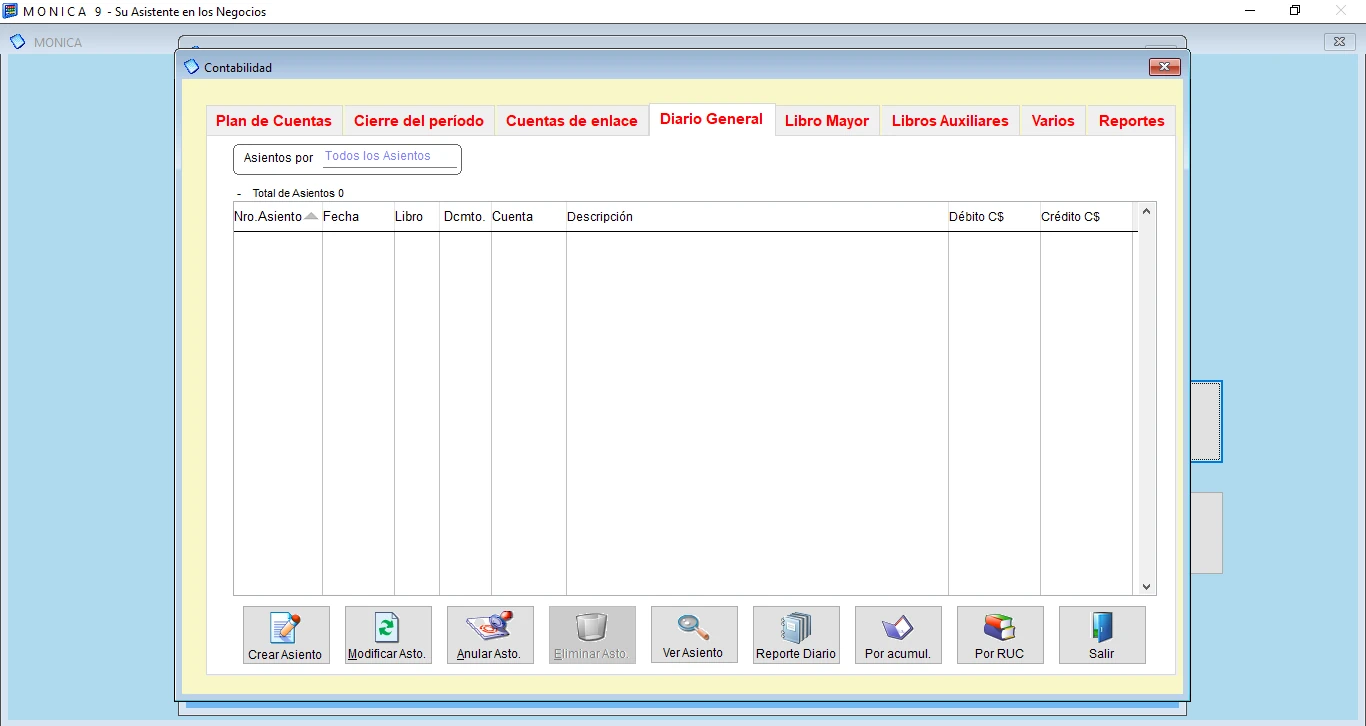Open the Cierre del período tab
1366x726 pixels.
tap(418, 120)
